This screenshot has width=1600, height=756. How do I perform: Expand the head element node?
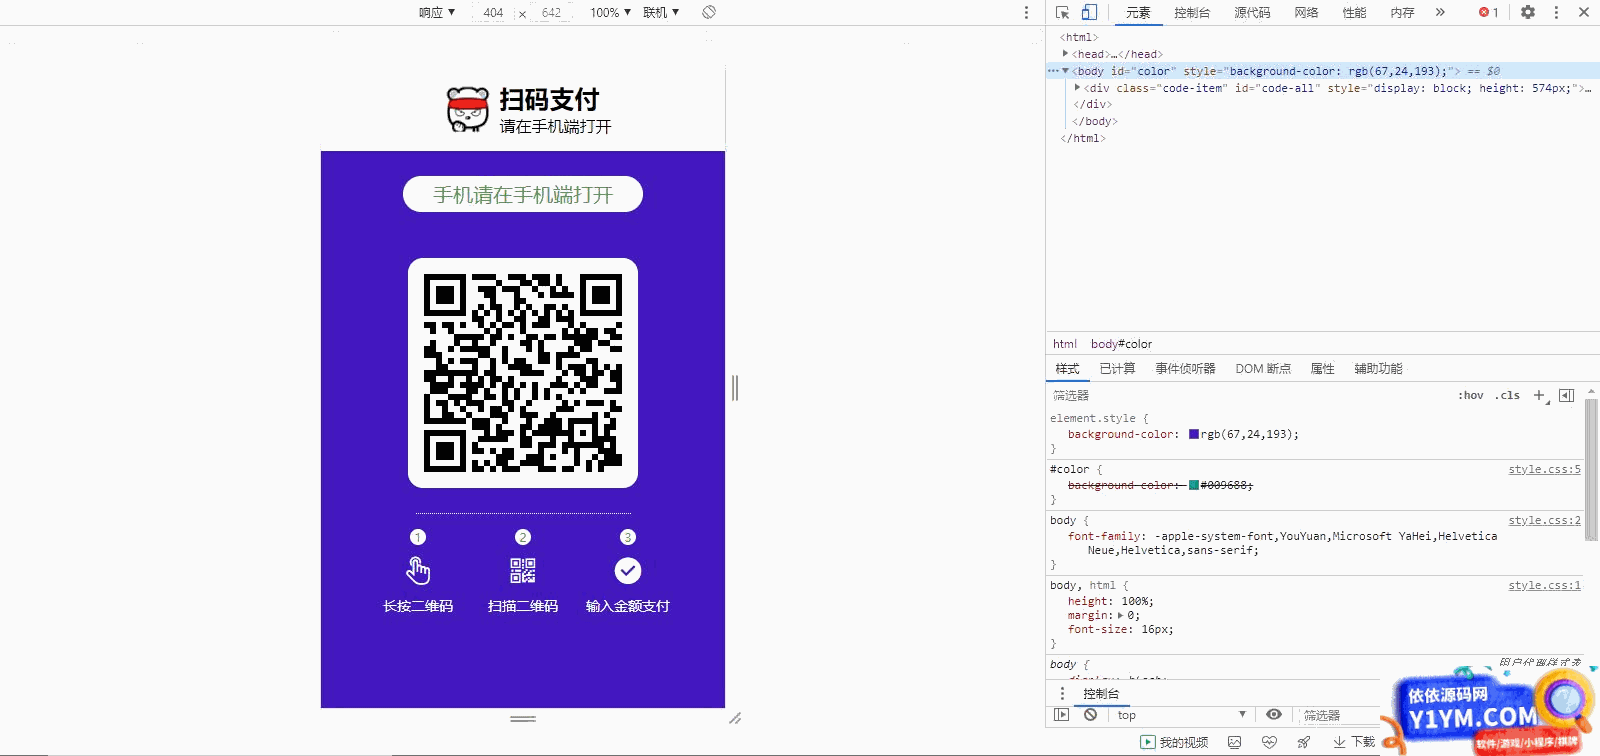pyautogui.click(x=1065, y=54)
